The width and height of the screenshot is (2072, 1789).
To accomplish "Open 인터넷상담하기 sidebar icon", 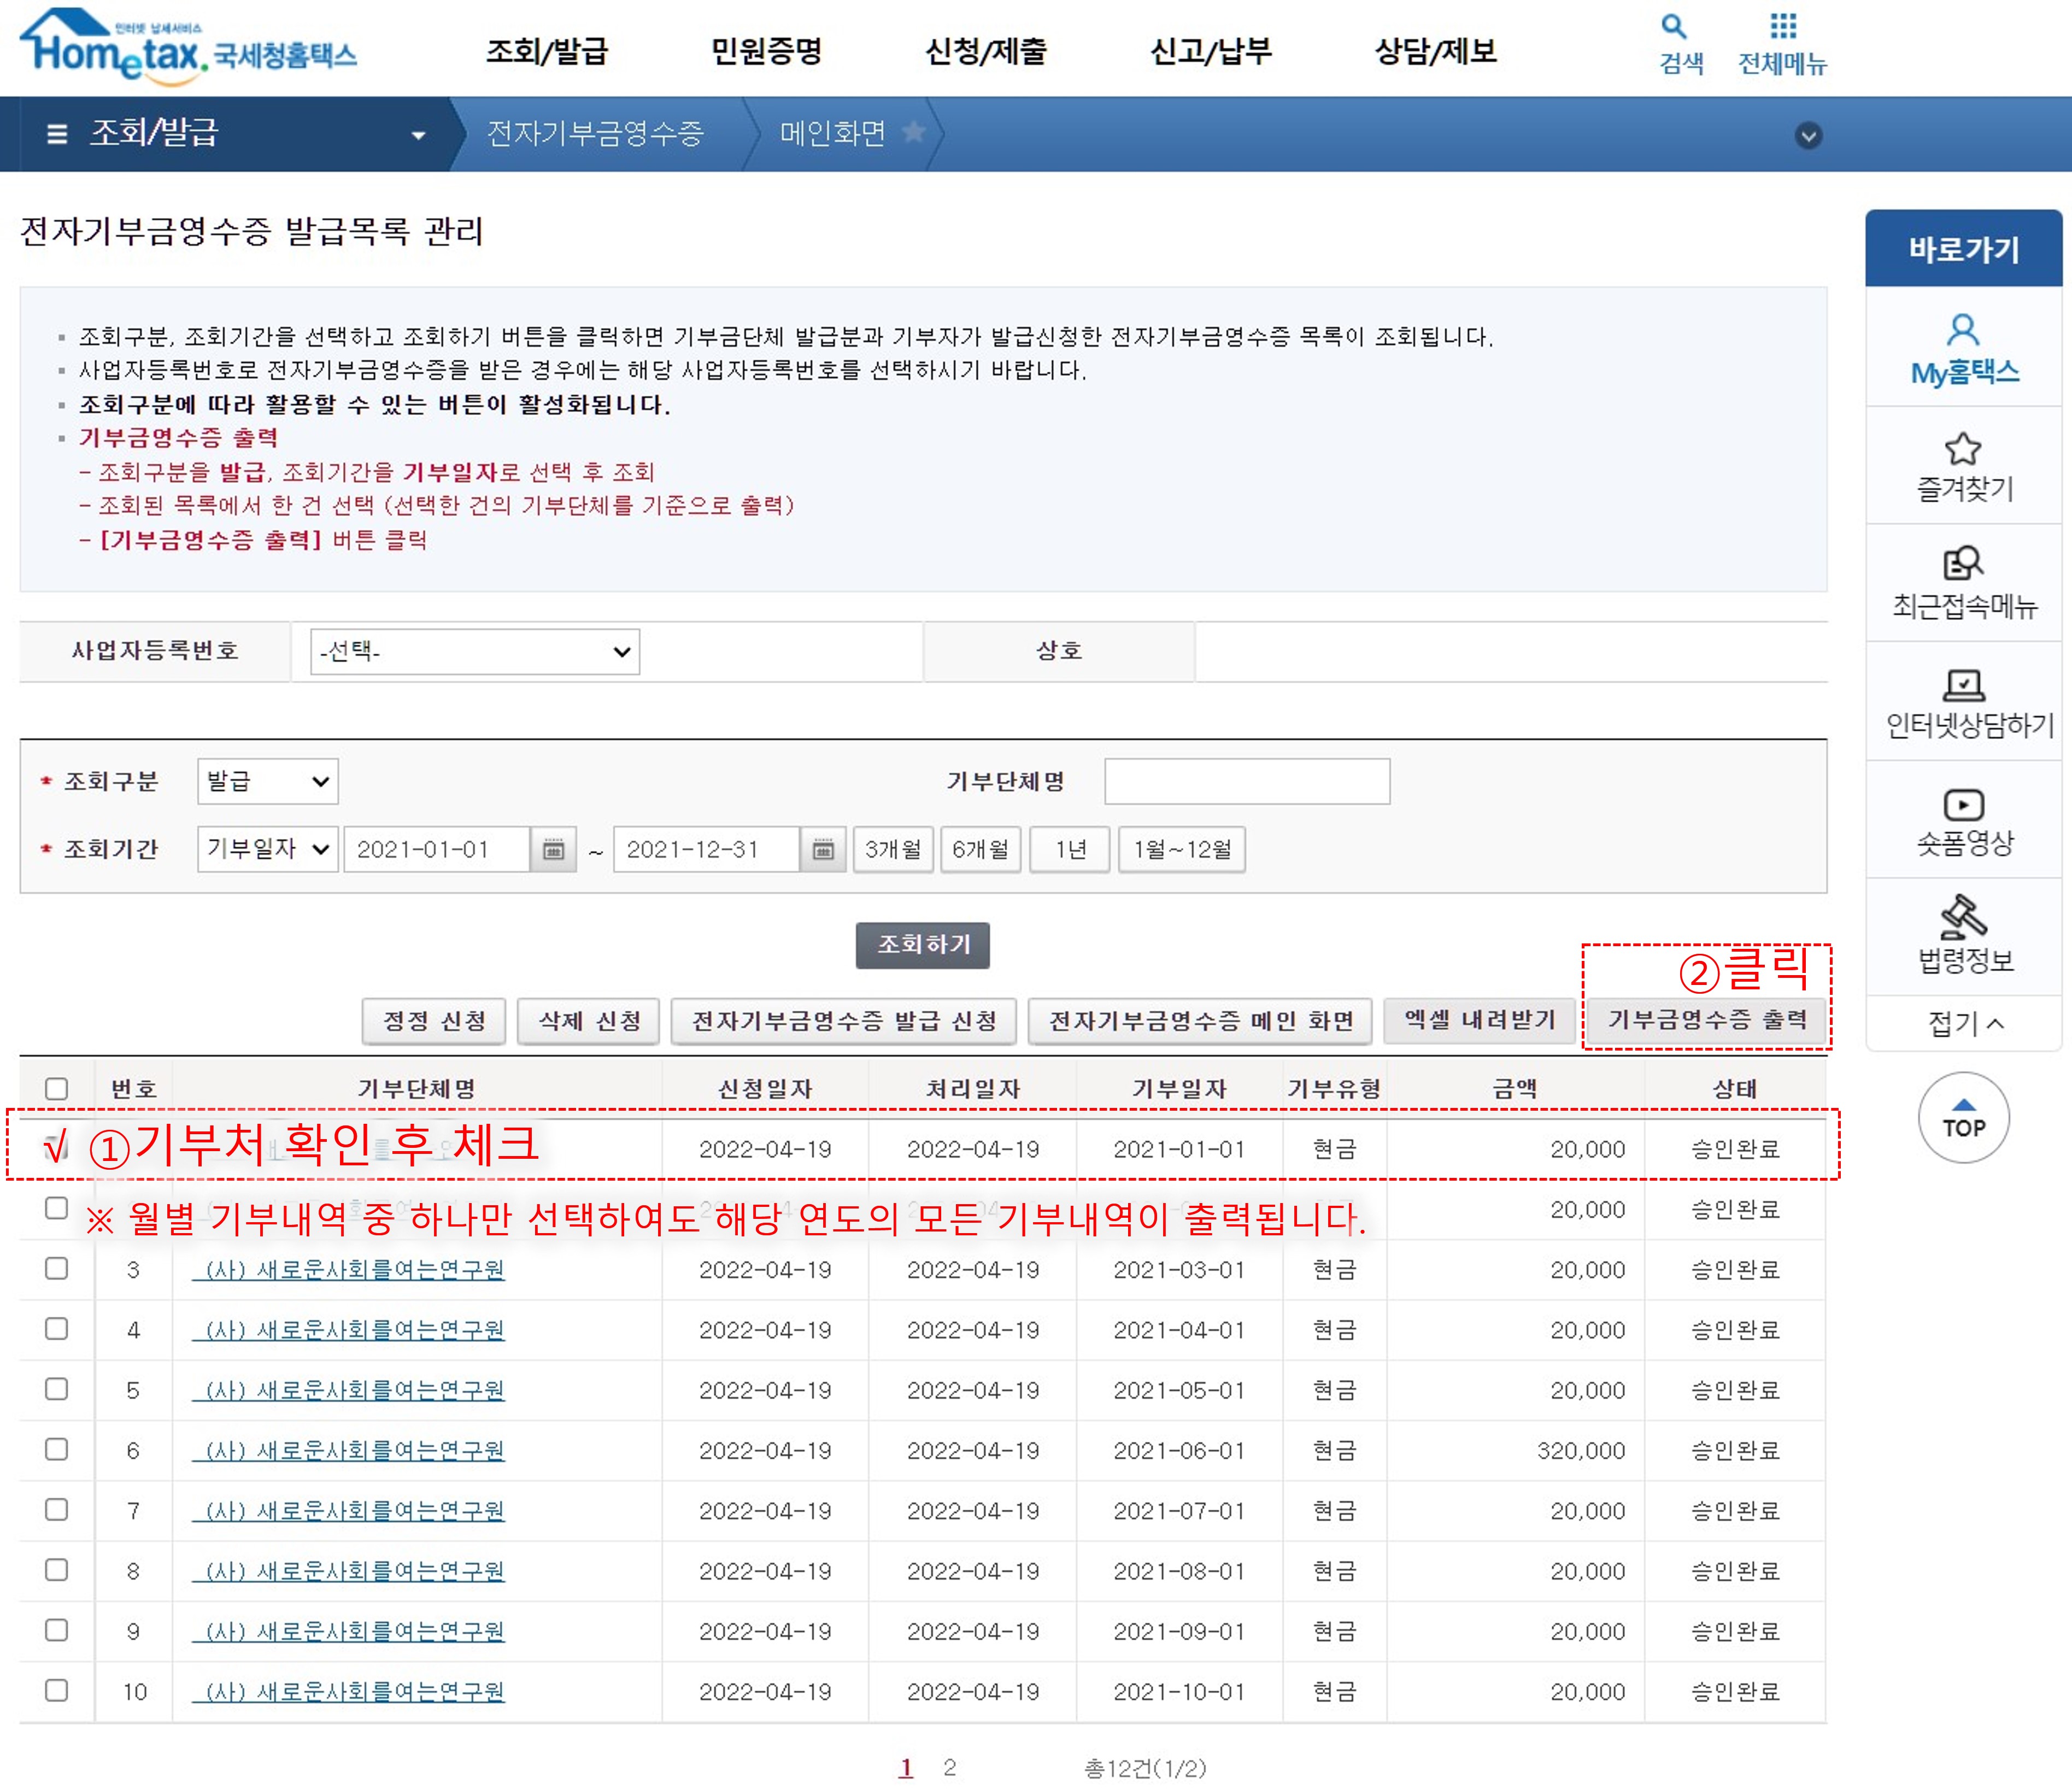I will coord(1963,685).
